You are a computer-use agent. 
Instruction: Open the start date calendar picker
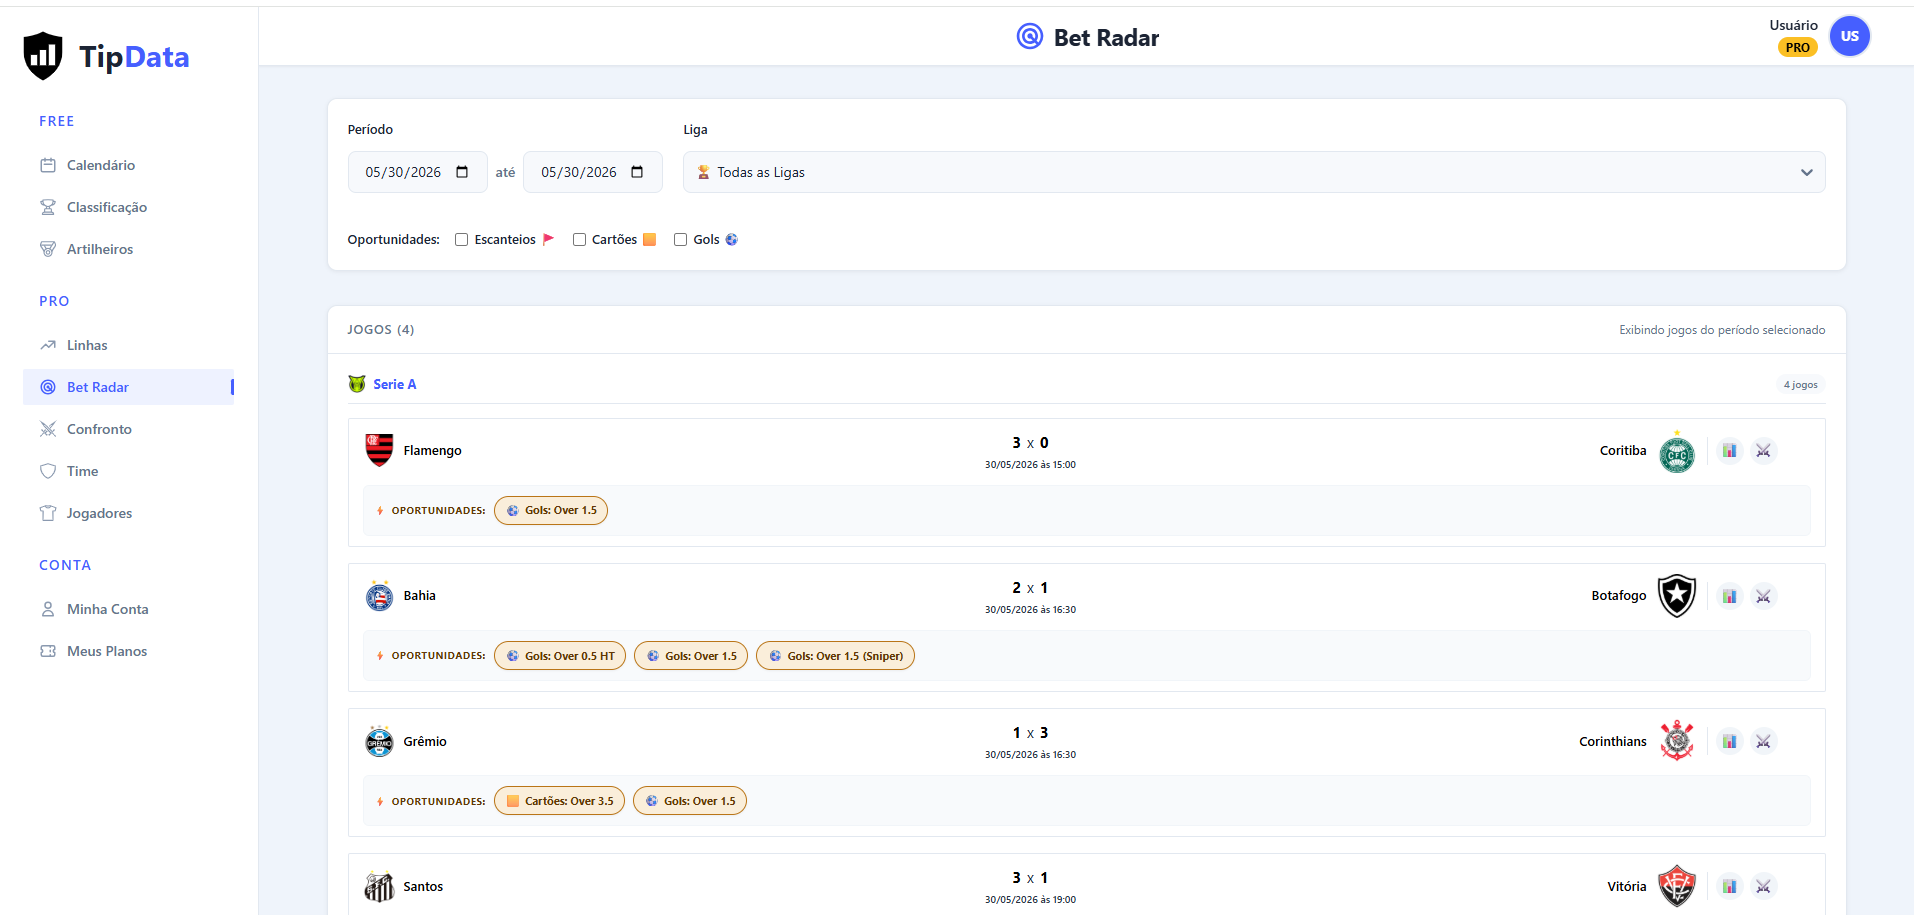[x=462, y=172]
